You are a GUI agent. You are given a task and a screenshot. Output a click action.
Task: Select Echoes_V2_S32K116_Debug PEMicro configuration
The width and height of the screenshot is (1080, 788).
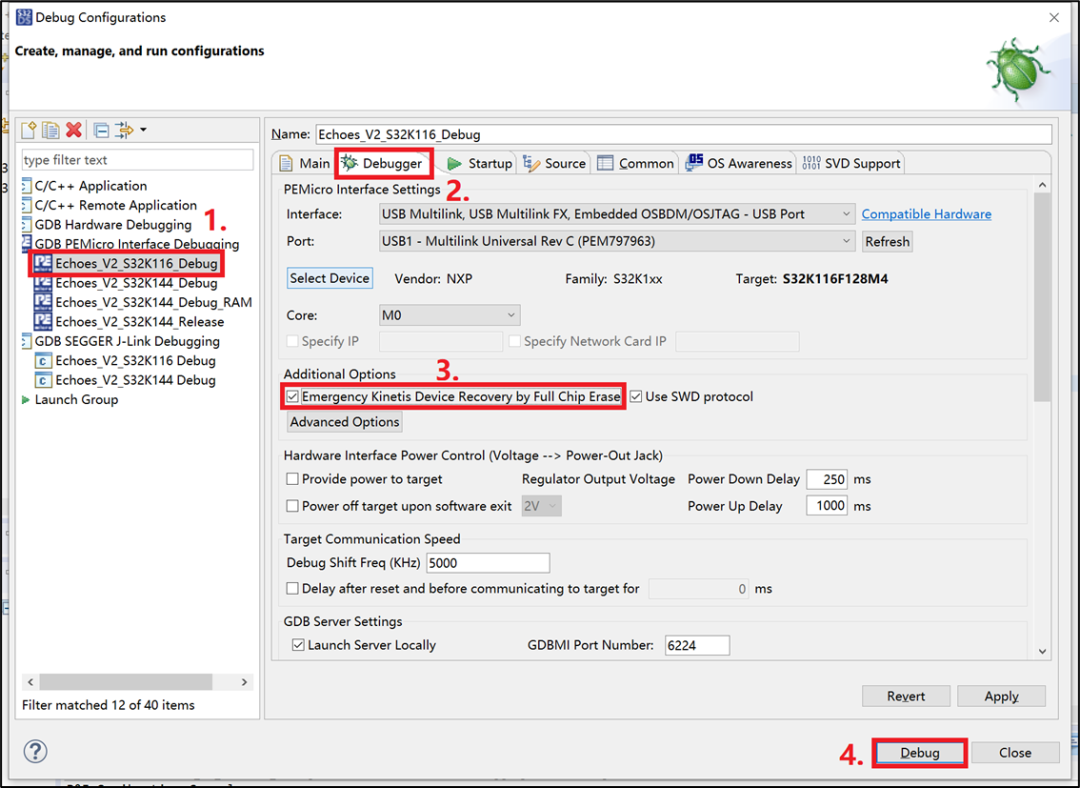coord(136,263)
